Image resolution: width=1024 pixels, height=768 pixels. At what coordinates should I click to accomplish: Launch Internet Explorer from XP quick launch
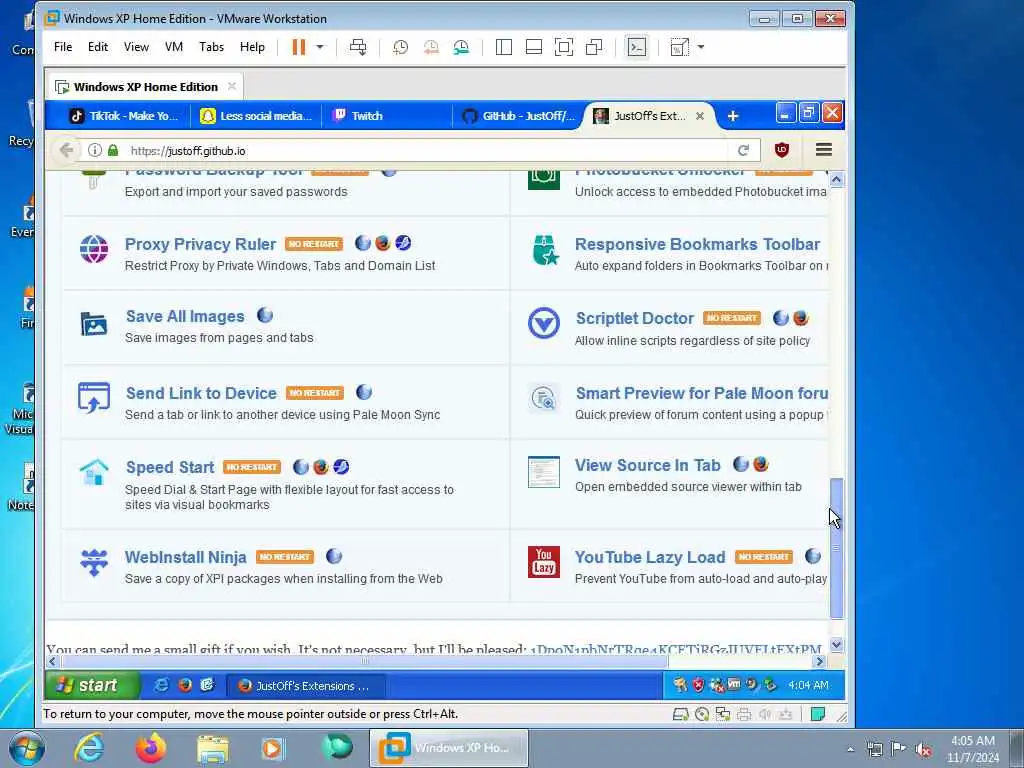[x=161, y=685]
